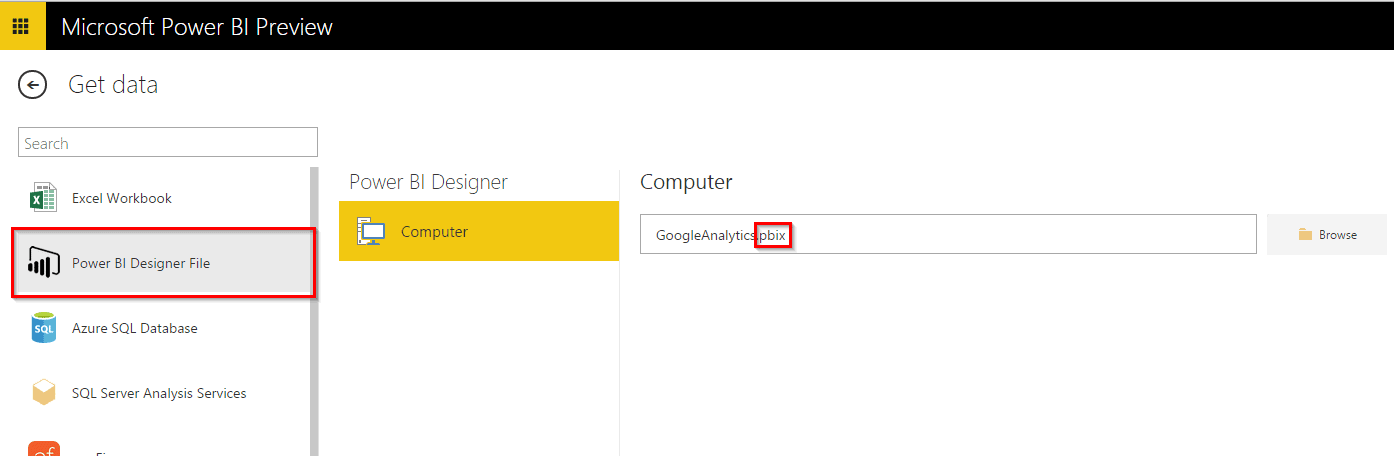Click the Computer monitor icon

coord(371,232)
